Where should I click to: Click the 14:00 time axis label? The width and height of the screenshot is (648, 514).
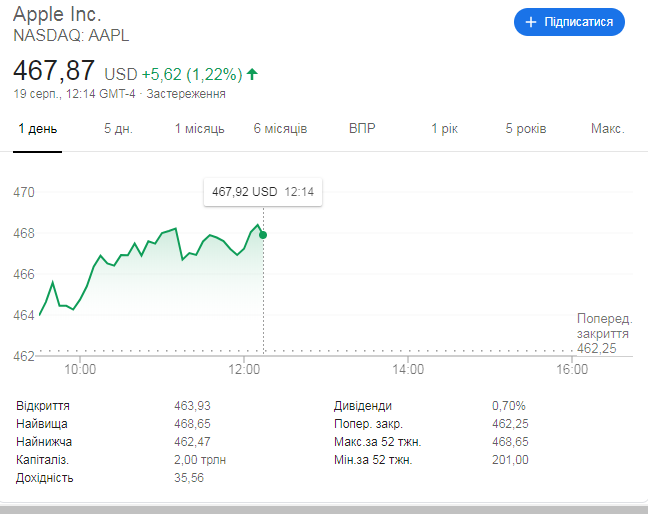tap(408, 369)
